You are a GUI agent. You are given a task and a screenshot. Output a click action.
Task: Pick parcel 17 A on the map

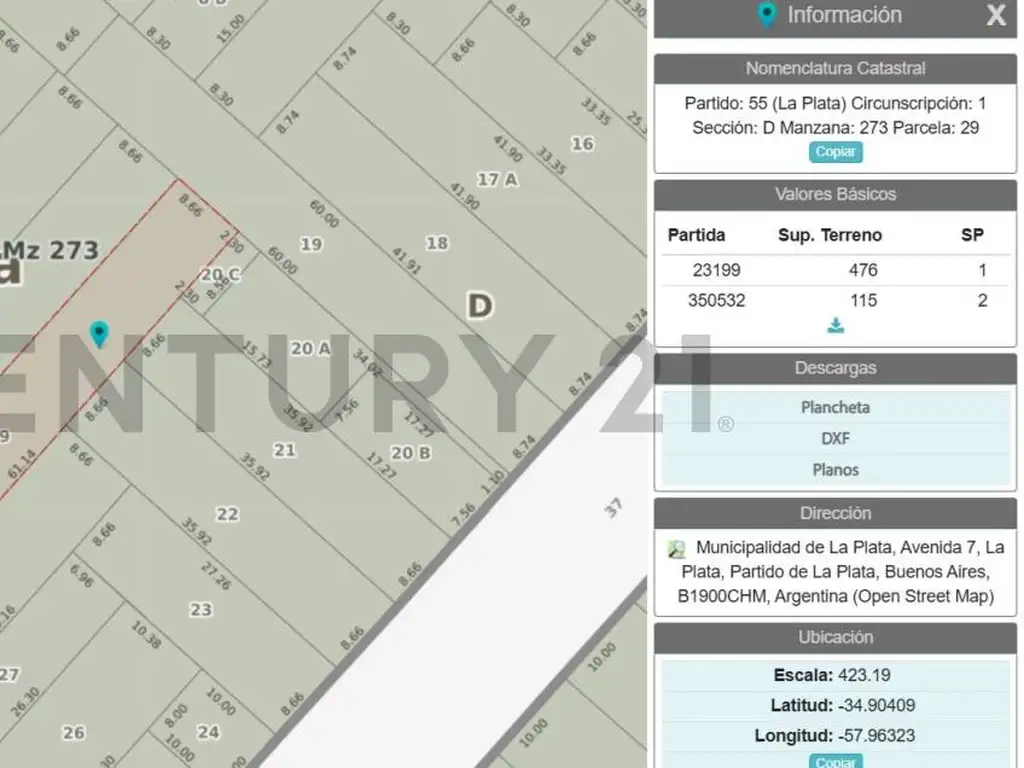pyautogui.click(x=497, y=180)
